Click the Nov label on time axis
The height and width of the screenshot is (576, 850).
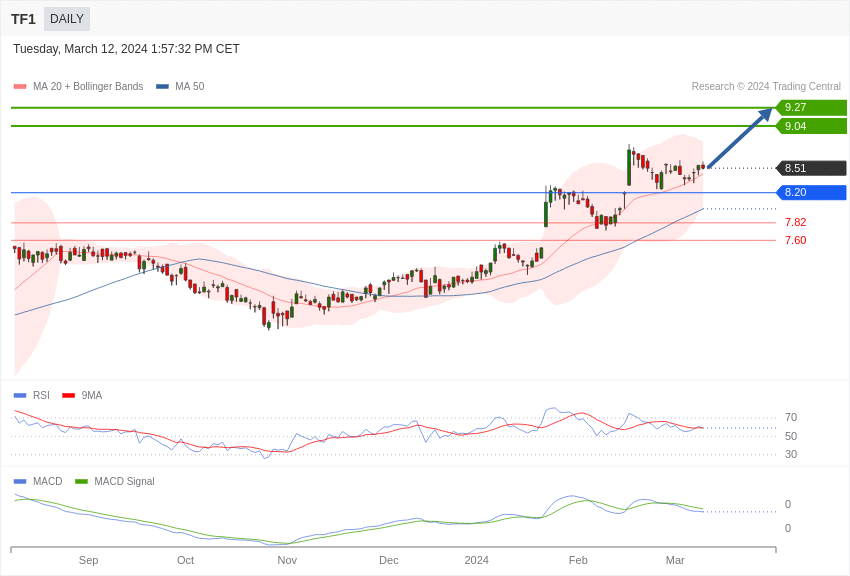click(x=287, y=560)
